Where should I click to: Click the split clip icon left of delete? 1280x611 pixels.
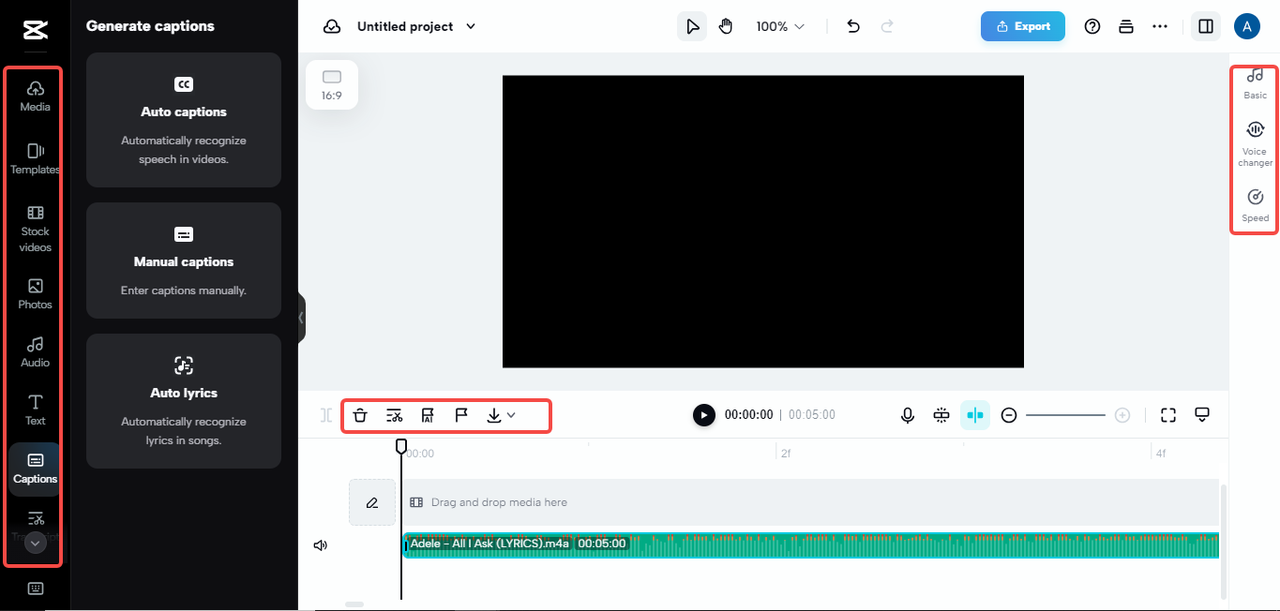tap(326, 415)
